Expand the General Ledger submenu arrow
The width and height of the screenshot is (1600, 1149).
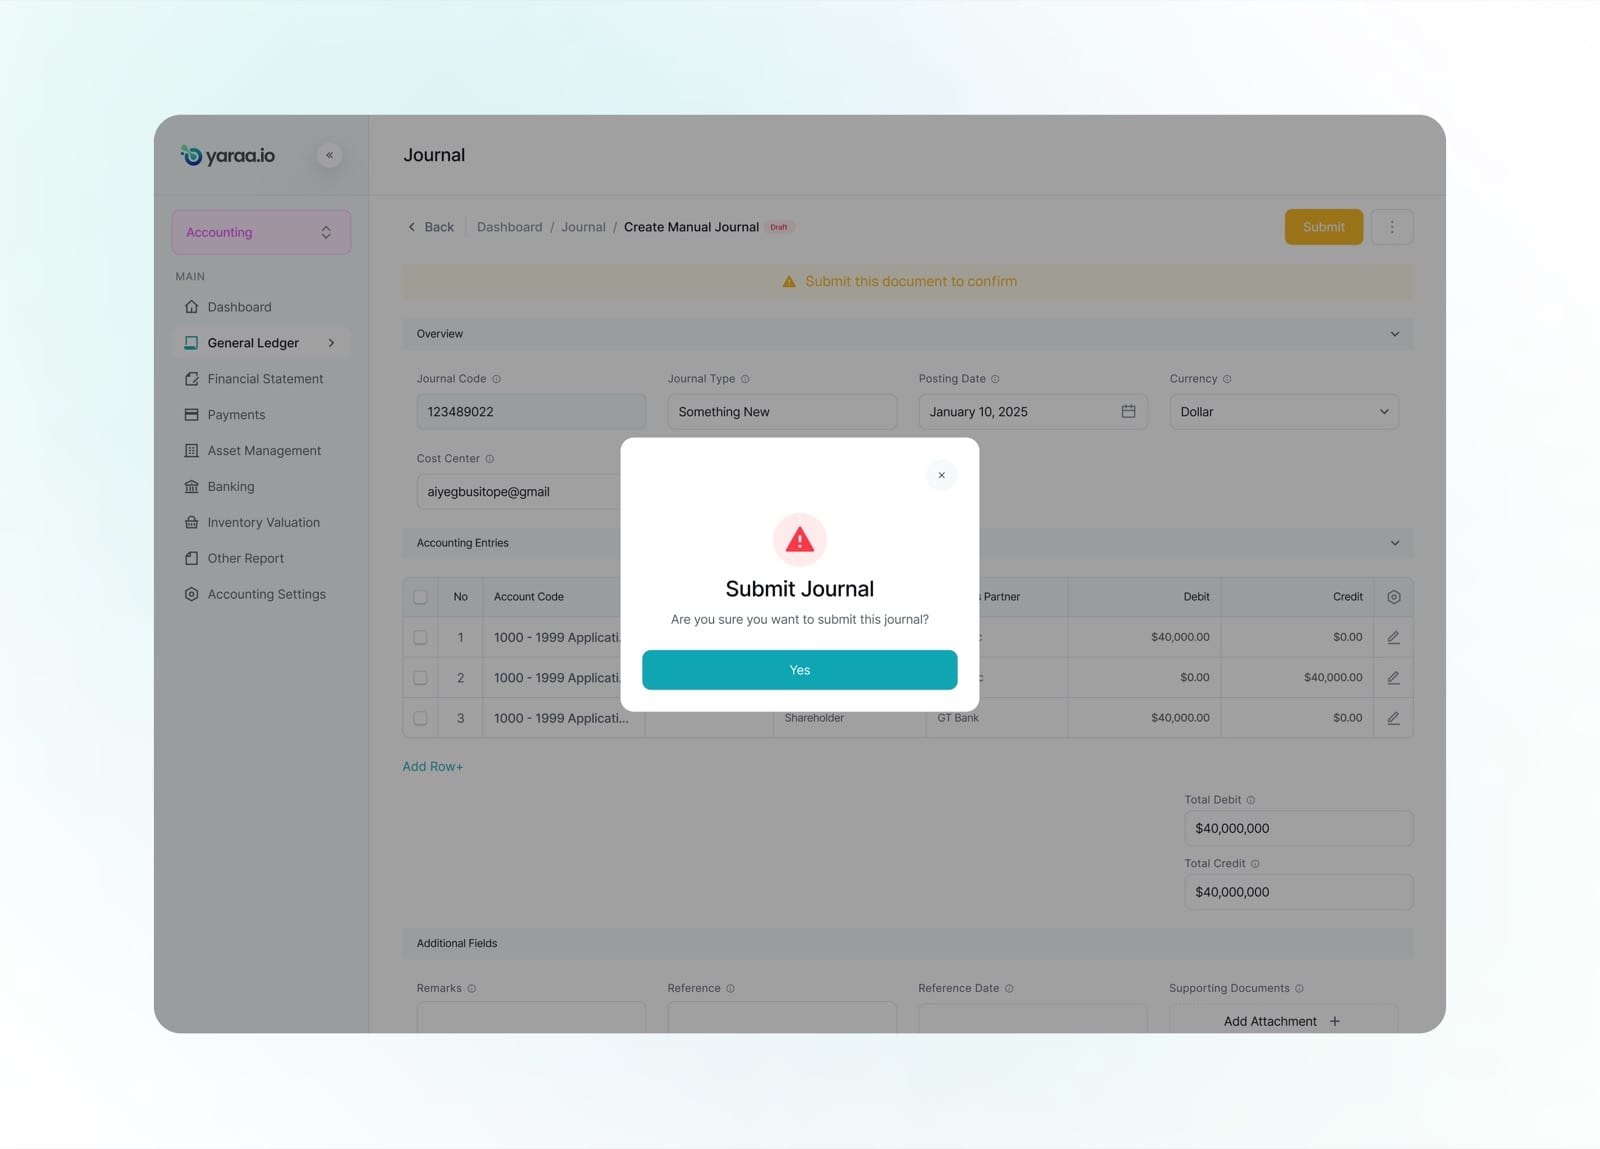[331, 343]
